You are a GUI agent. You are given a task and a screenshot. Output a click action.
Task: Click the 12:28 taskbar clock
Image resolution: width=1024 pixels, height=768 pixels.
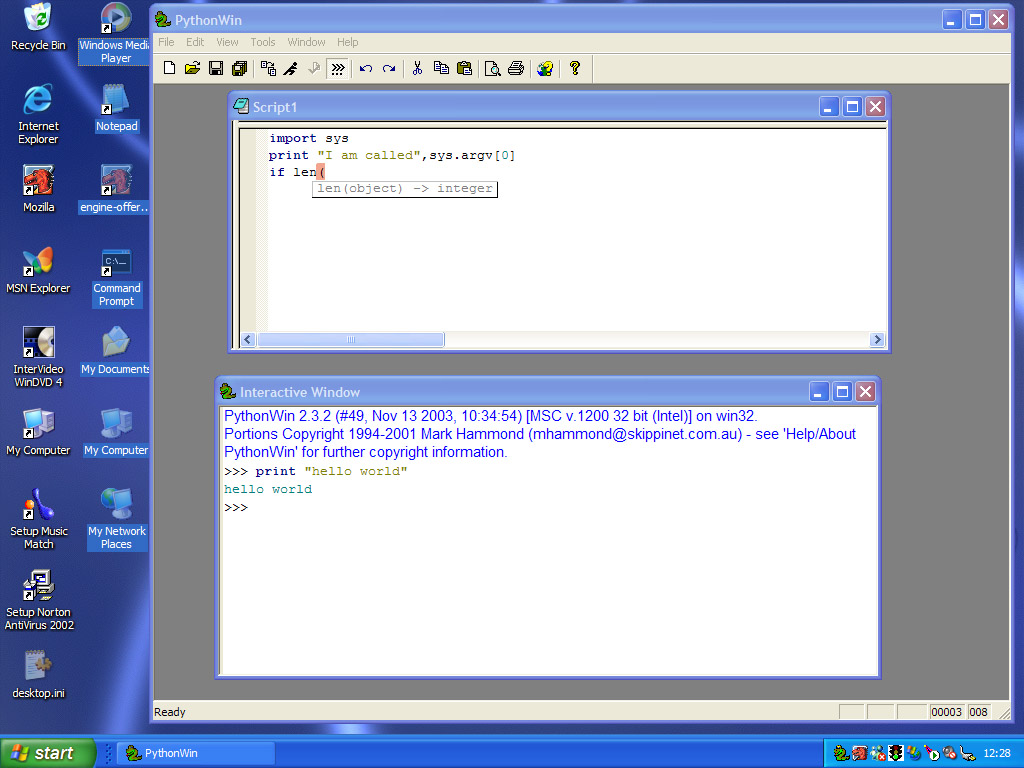click(997, 754)
